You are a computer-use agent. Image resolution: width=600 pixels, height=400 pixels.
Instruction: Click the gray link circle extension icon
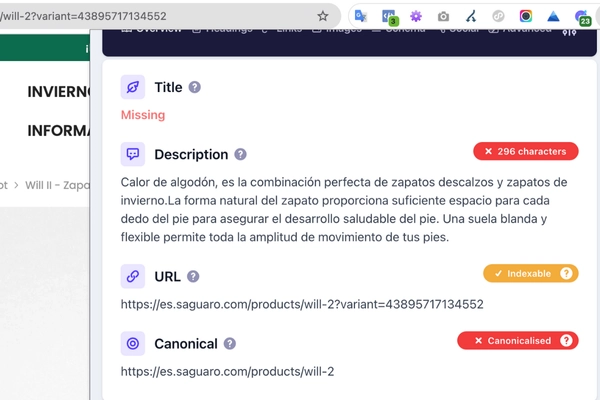(x=498, y=16)
